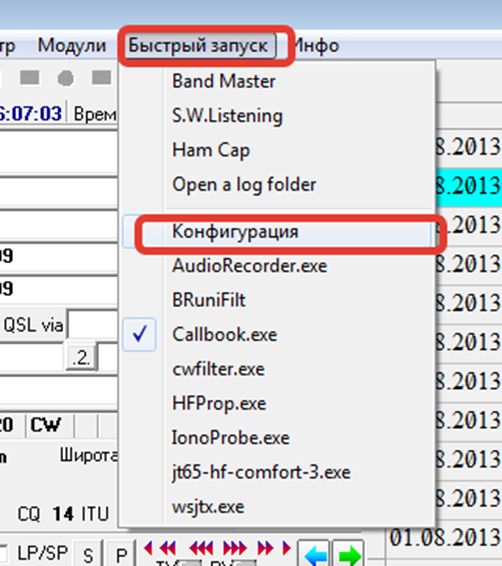
Task: Click the single right arrow tuning icon
Action: 287,548
